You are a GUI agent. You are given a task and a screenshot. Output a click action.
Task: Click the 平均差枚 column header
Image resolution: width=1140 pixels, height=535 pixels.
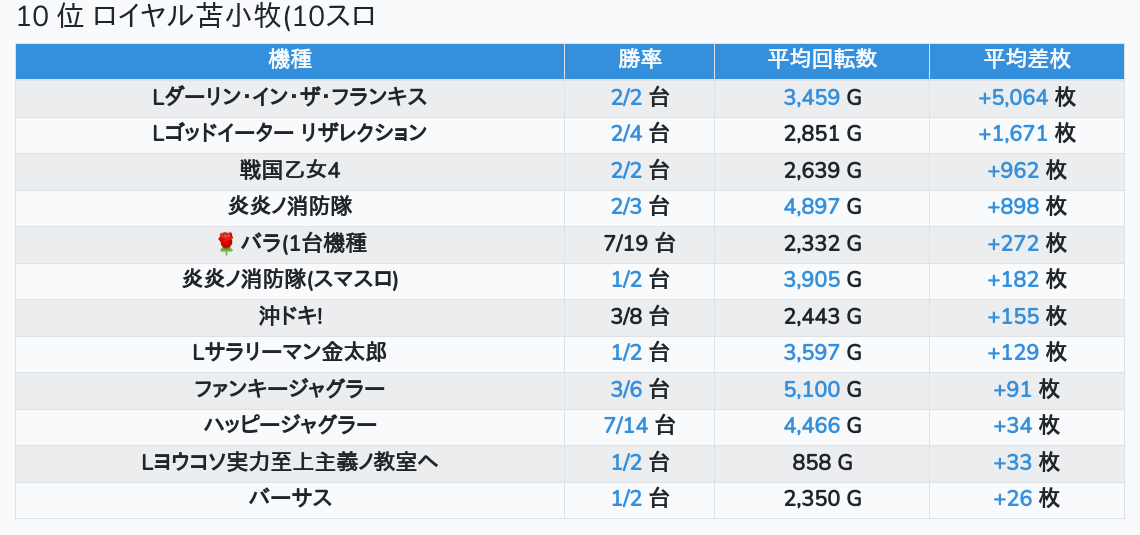coord(1026,60)
